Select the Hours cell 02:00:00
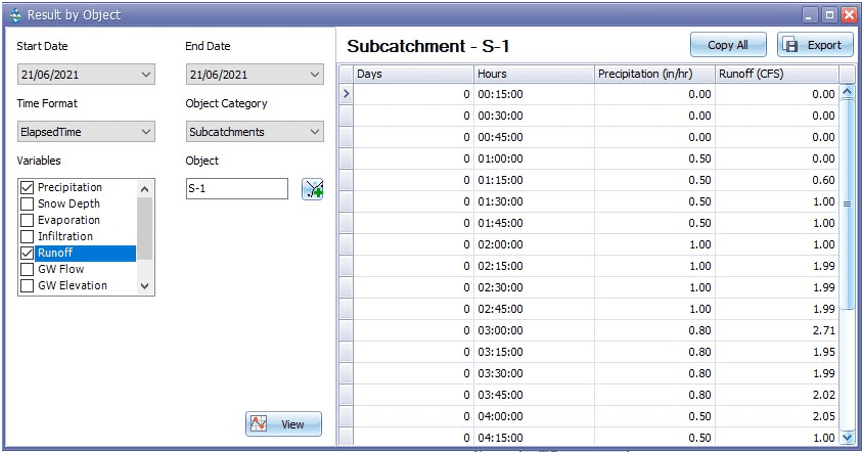The width and height of the screenshot is (864, 452). pos(534,245)
